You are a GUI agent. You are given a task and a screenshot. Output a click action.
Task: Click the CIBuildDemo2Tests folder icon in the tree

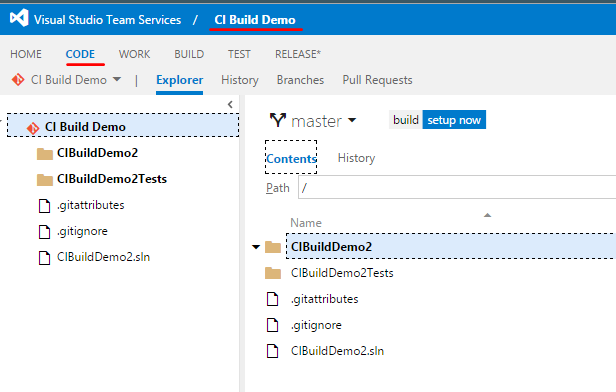(x=45, y=180)
